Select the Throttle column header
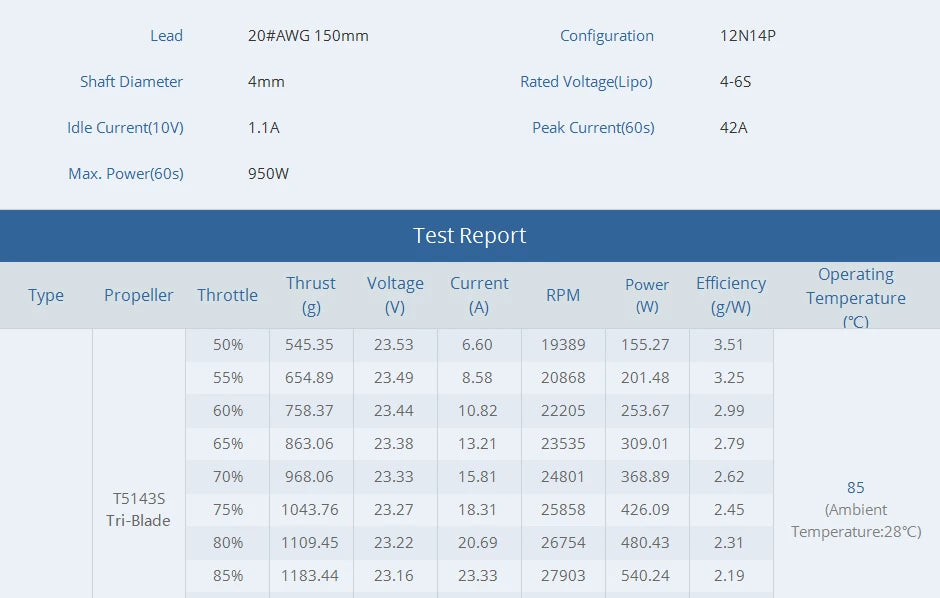This screenshot has height=598, width=940. [227, 295]
